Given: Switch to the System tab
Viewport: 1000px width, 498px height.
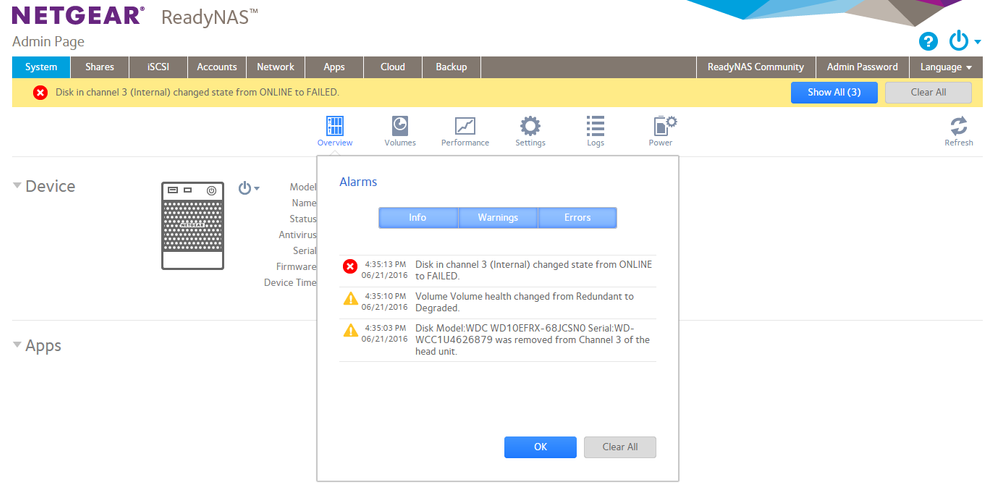Looking at the screenshot, I should click(41, 67).
